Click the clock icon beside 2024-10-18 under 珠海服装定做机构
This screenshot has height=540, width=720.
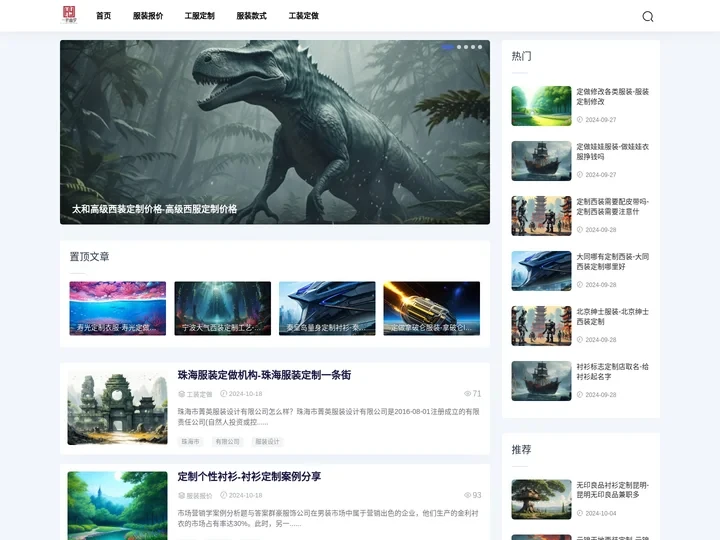pos(223,394)
